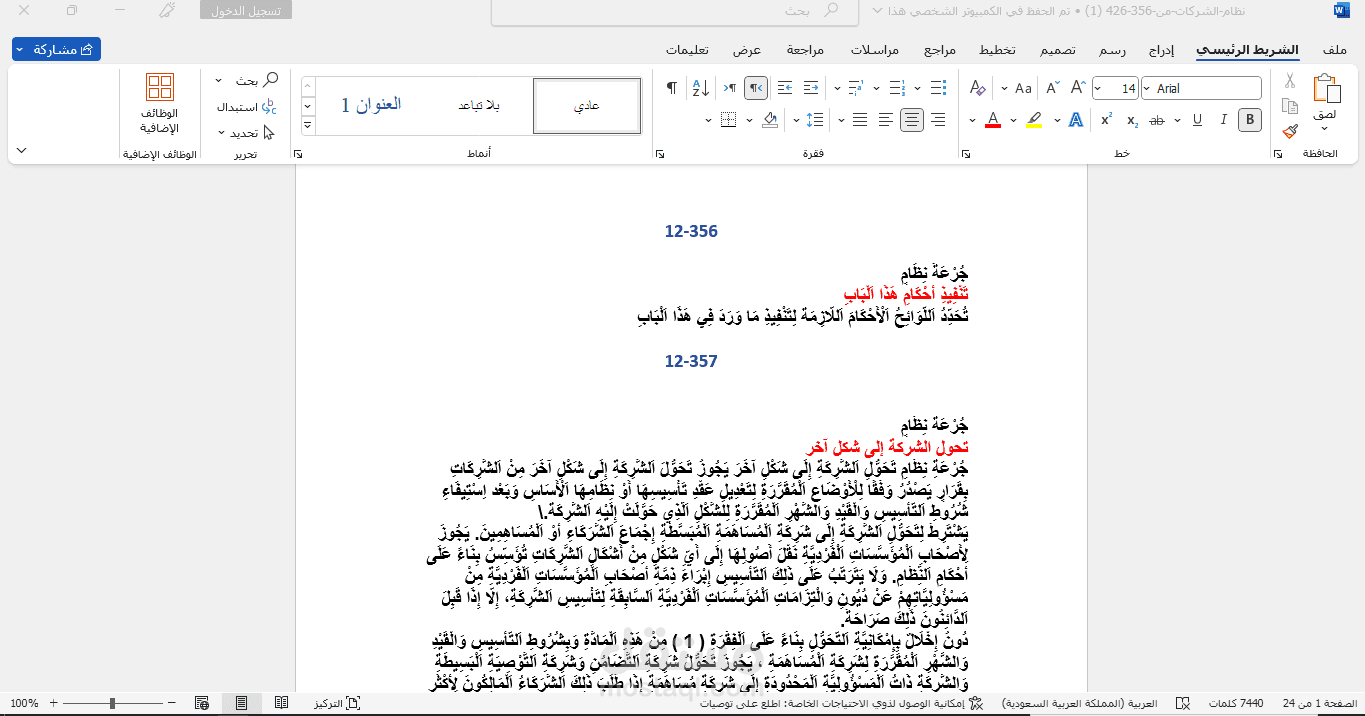Open the highlight color dropdown arrow
The image size is (1365, 716).
click(x=1011, y=120)
